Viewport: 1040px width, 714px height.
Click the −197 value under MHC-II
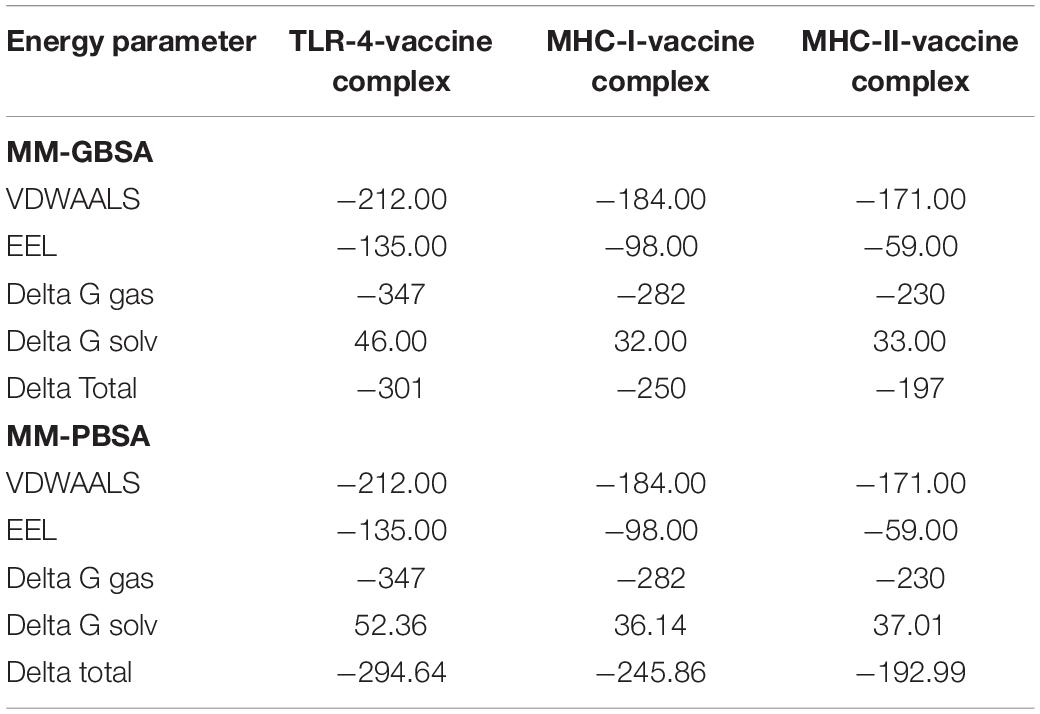point(911,388)
